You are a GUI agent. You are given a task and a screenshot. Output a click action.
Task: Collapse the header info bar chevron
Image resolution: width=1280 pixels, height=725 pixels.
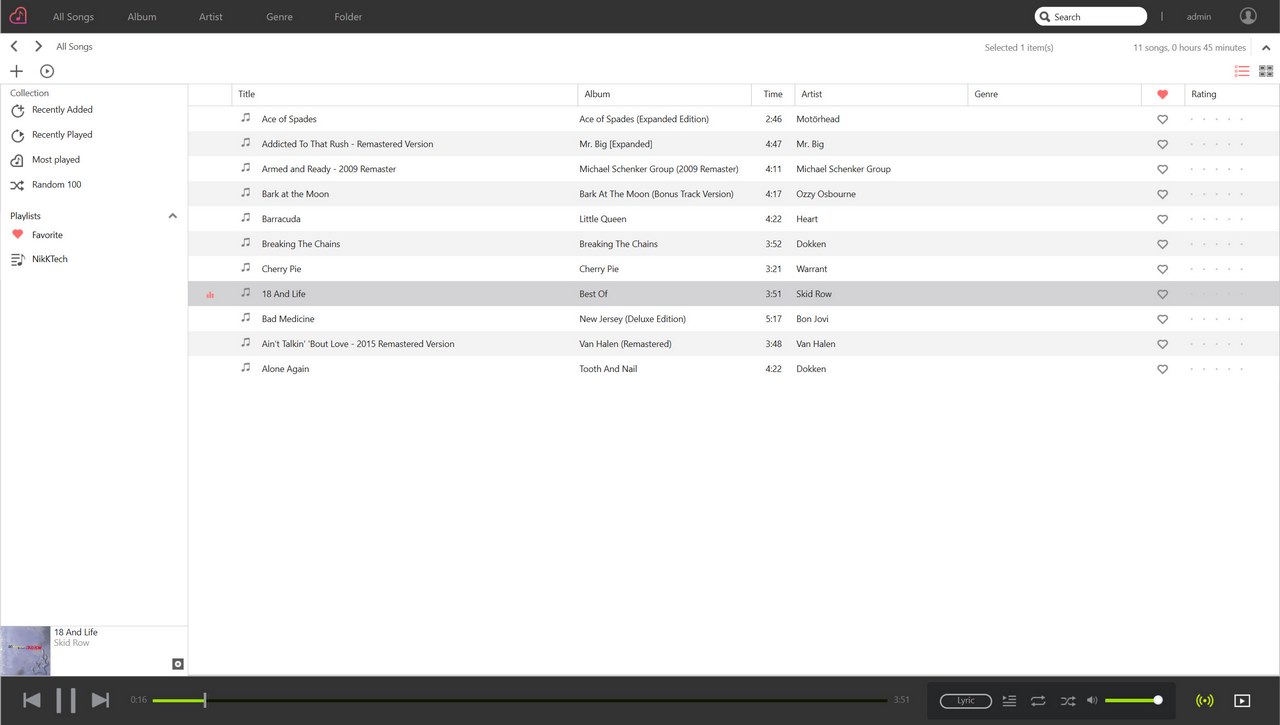click(1266, 47)
